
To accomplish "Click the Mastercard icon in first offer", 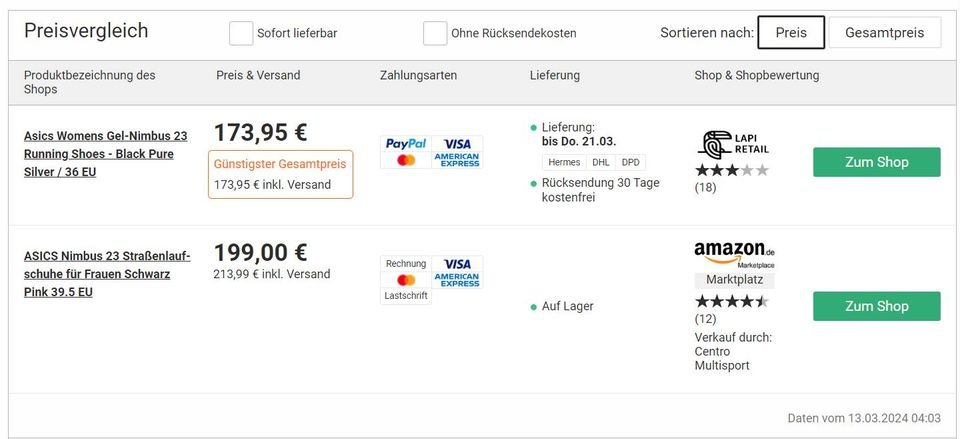I will (406, 160).
